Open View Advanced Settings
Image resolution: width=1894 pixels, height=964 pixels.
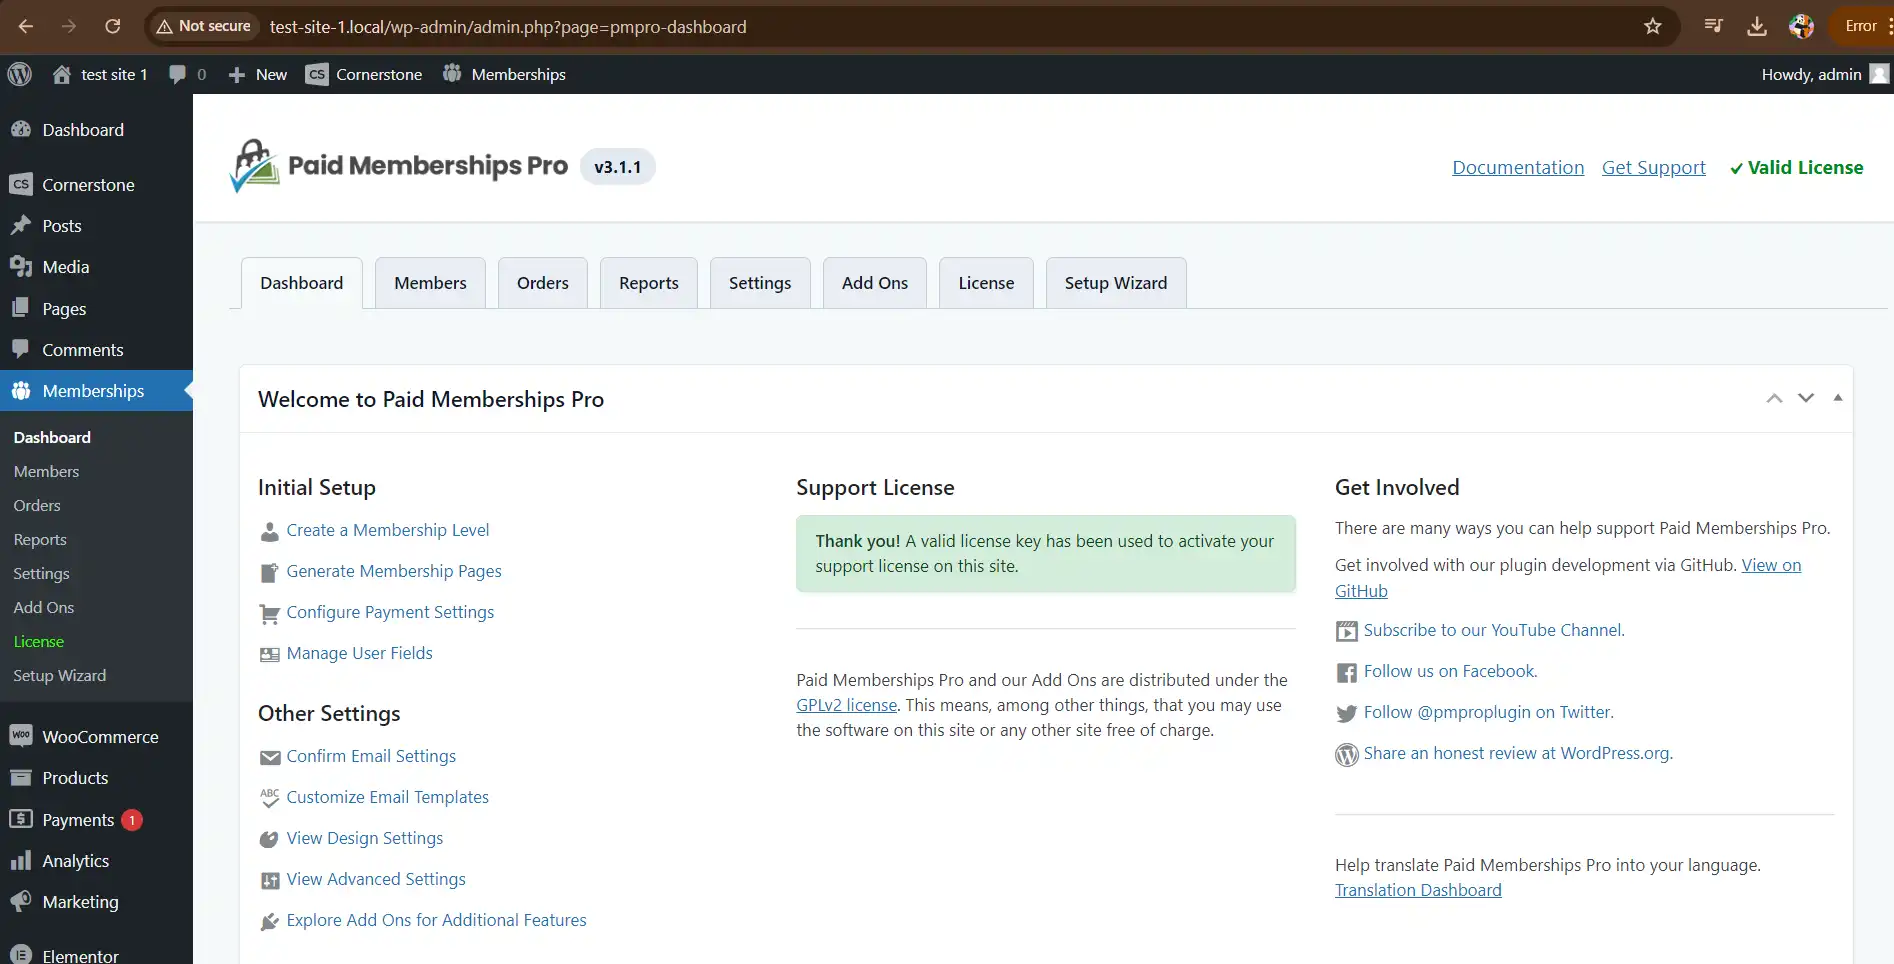[x=376, y=879]
